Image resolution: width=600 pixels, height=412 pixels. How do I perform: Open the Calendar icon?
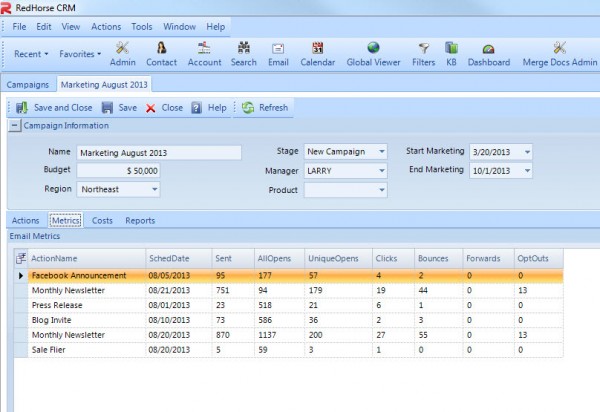(318, 48)
